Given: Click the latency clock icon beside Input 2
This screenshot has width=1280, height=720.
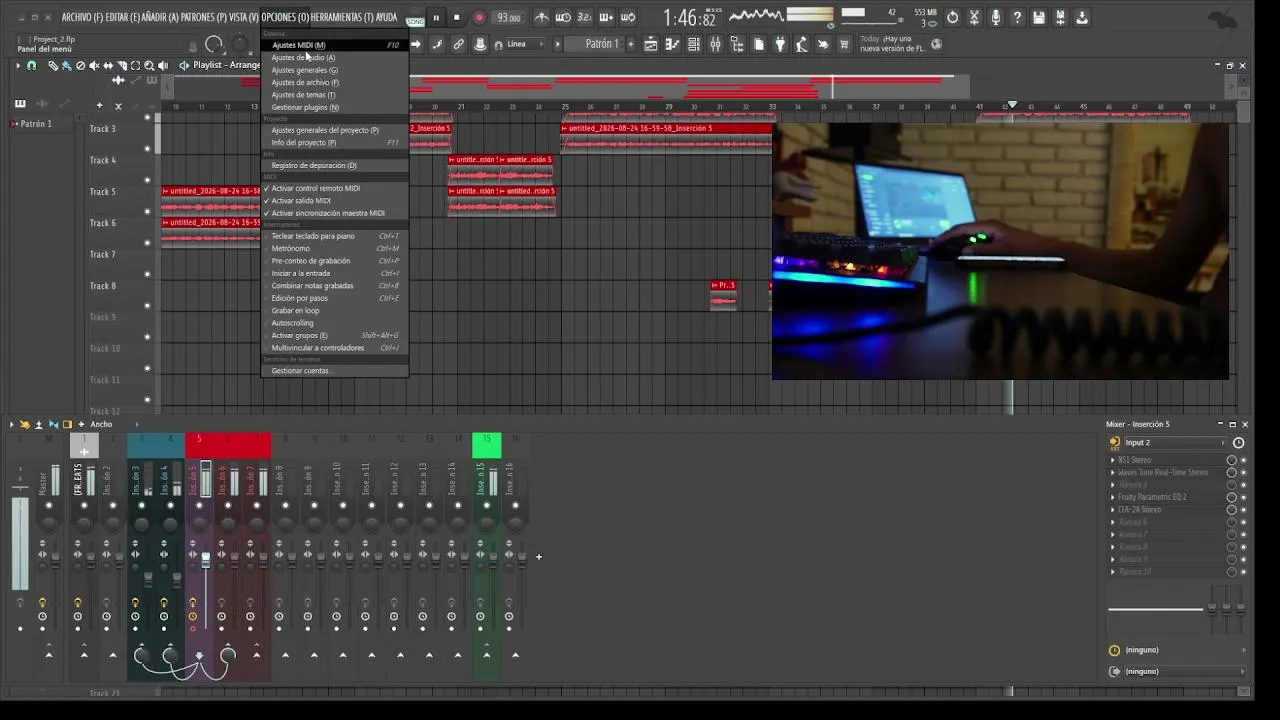Looking at the screenshot, I should [x=1238, y=442].
